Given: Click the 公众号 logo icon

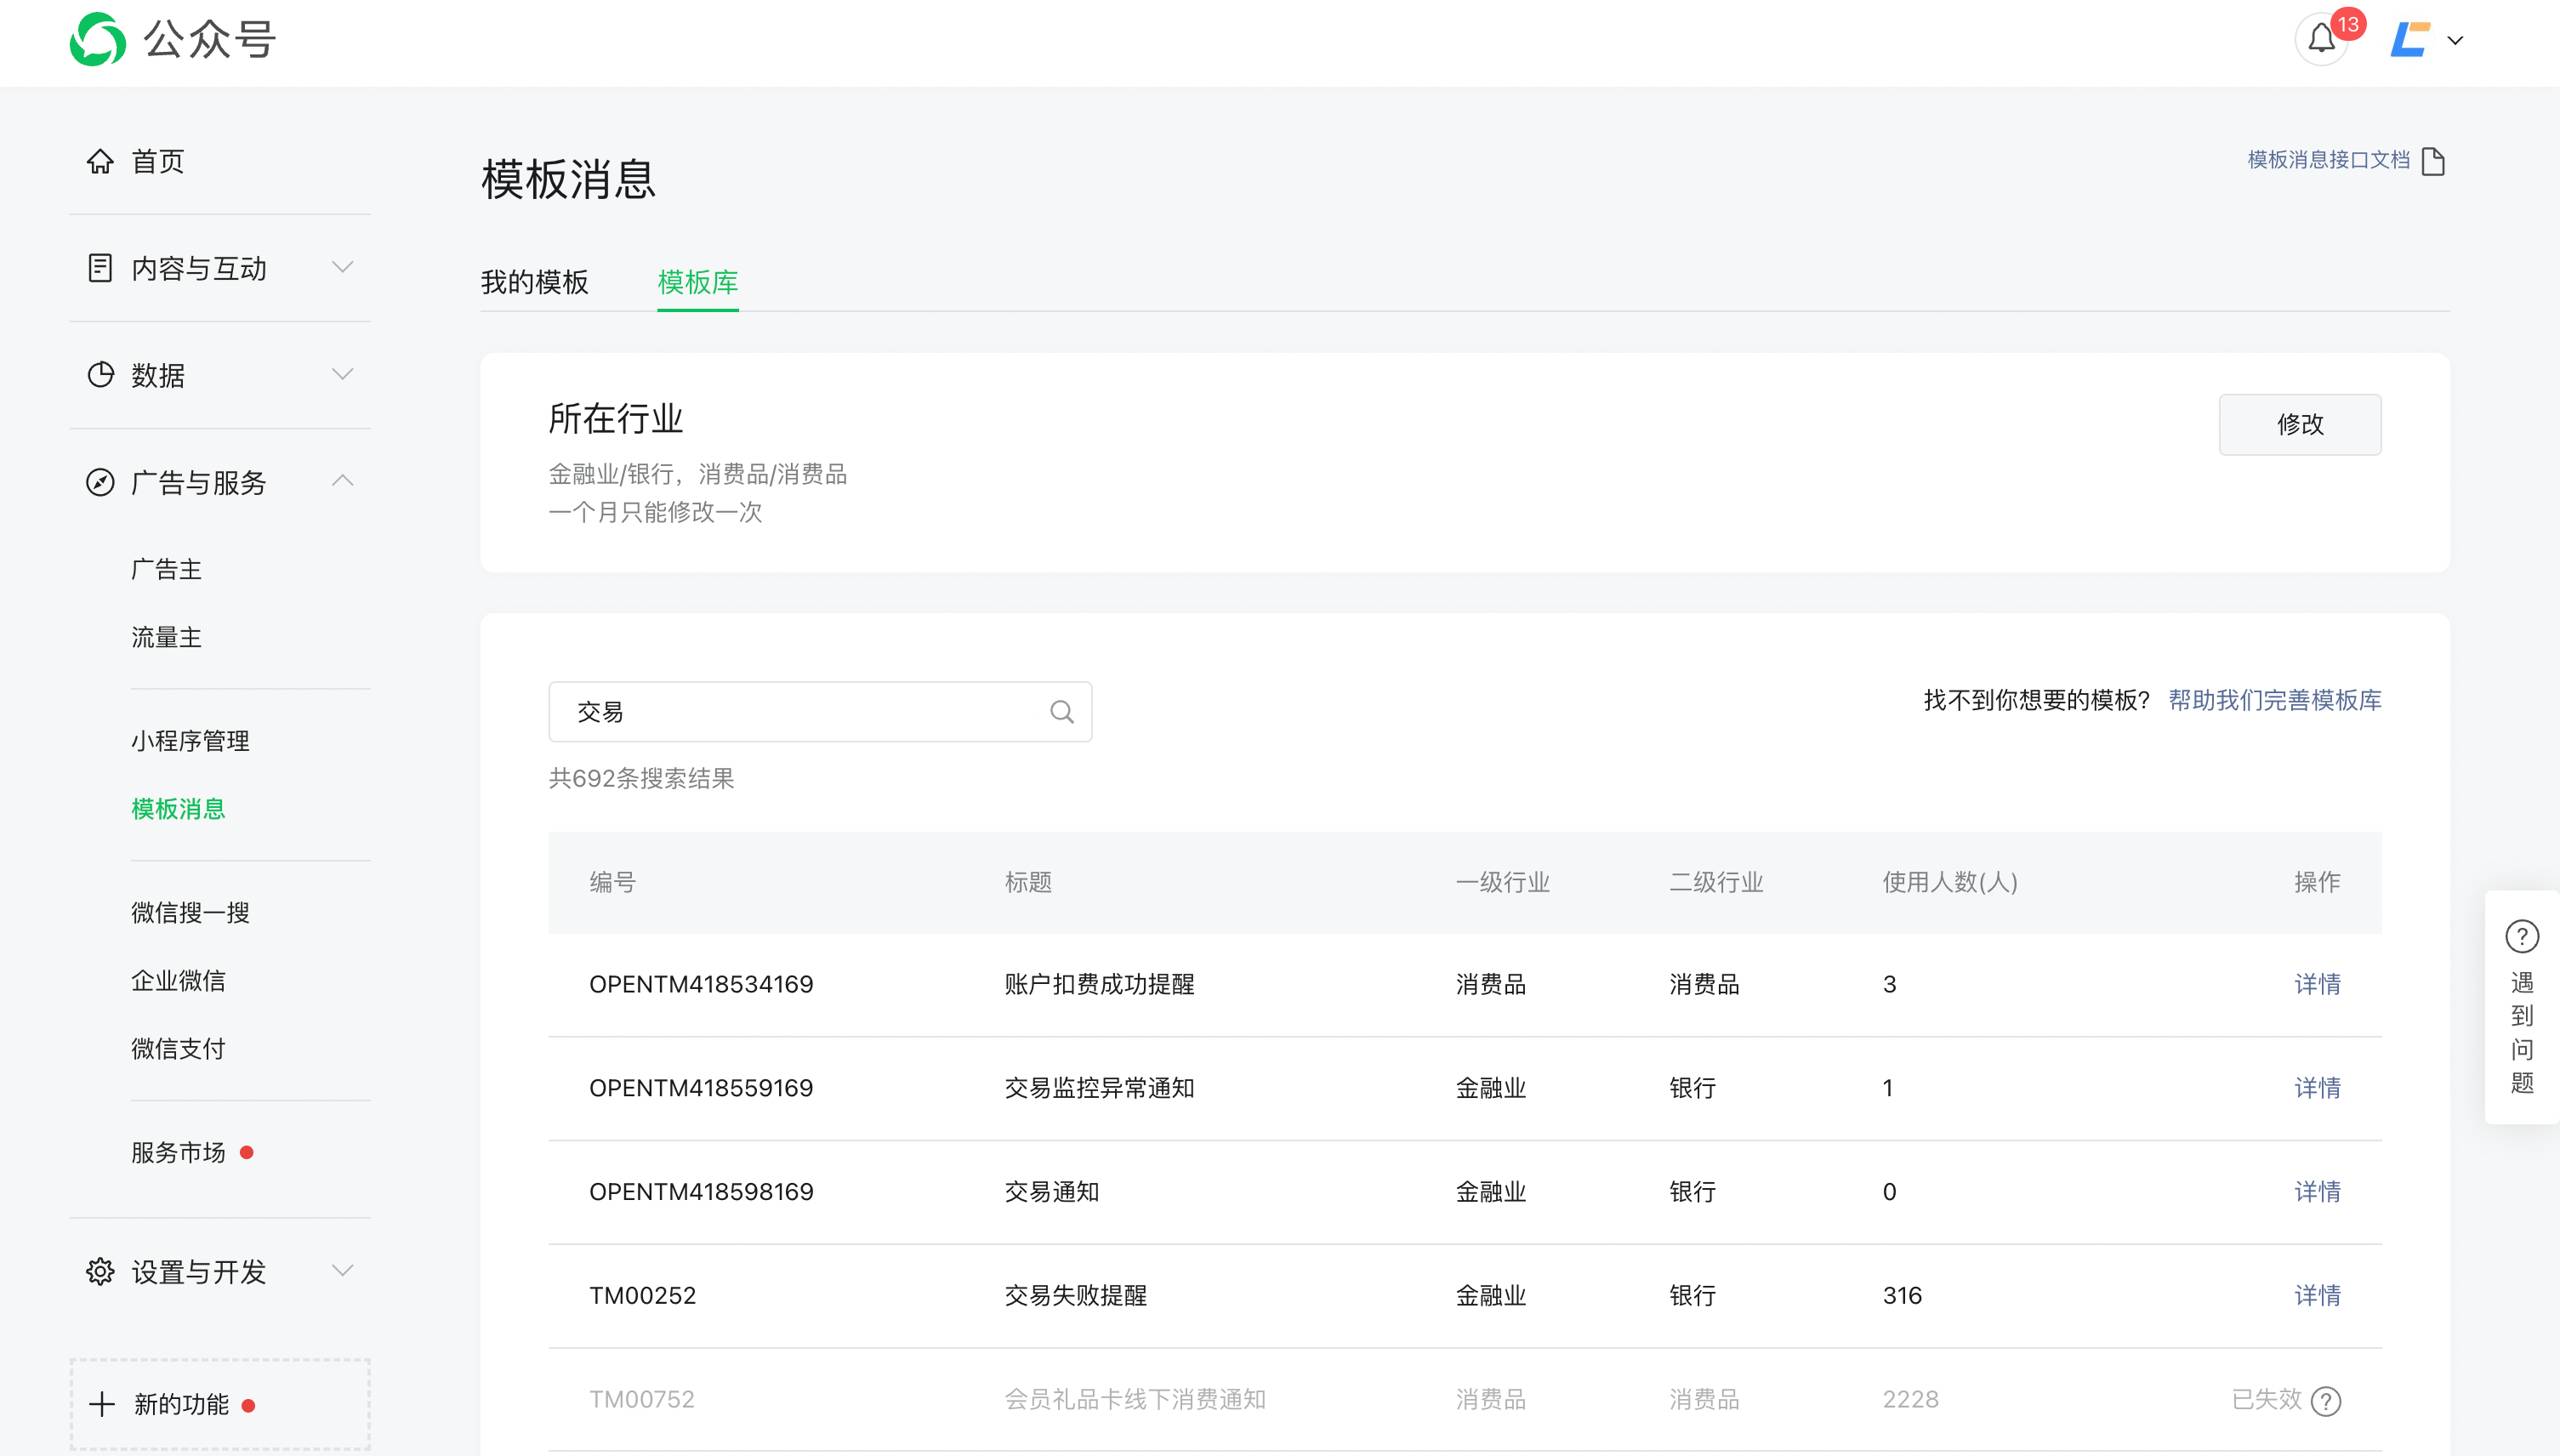Looking at the screenshot, I should coord(98,40).
